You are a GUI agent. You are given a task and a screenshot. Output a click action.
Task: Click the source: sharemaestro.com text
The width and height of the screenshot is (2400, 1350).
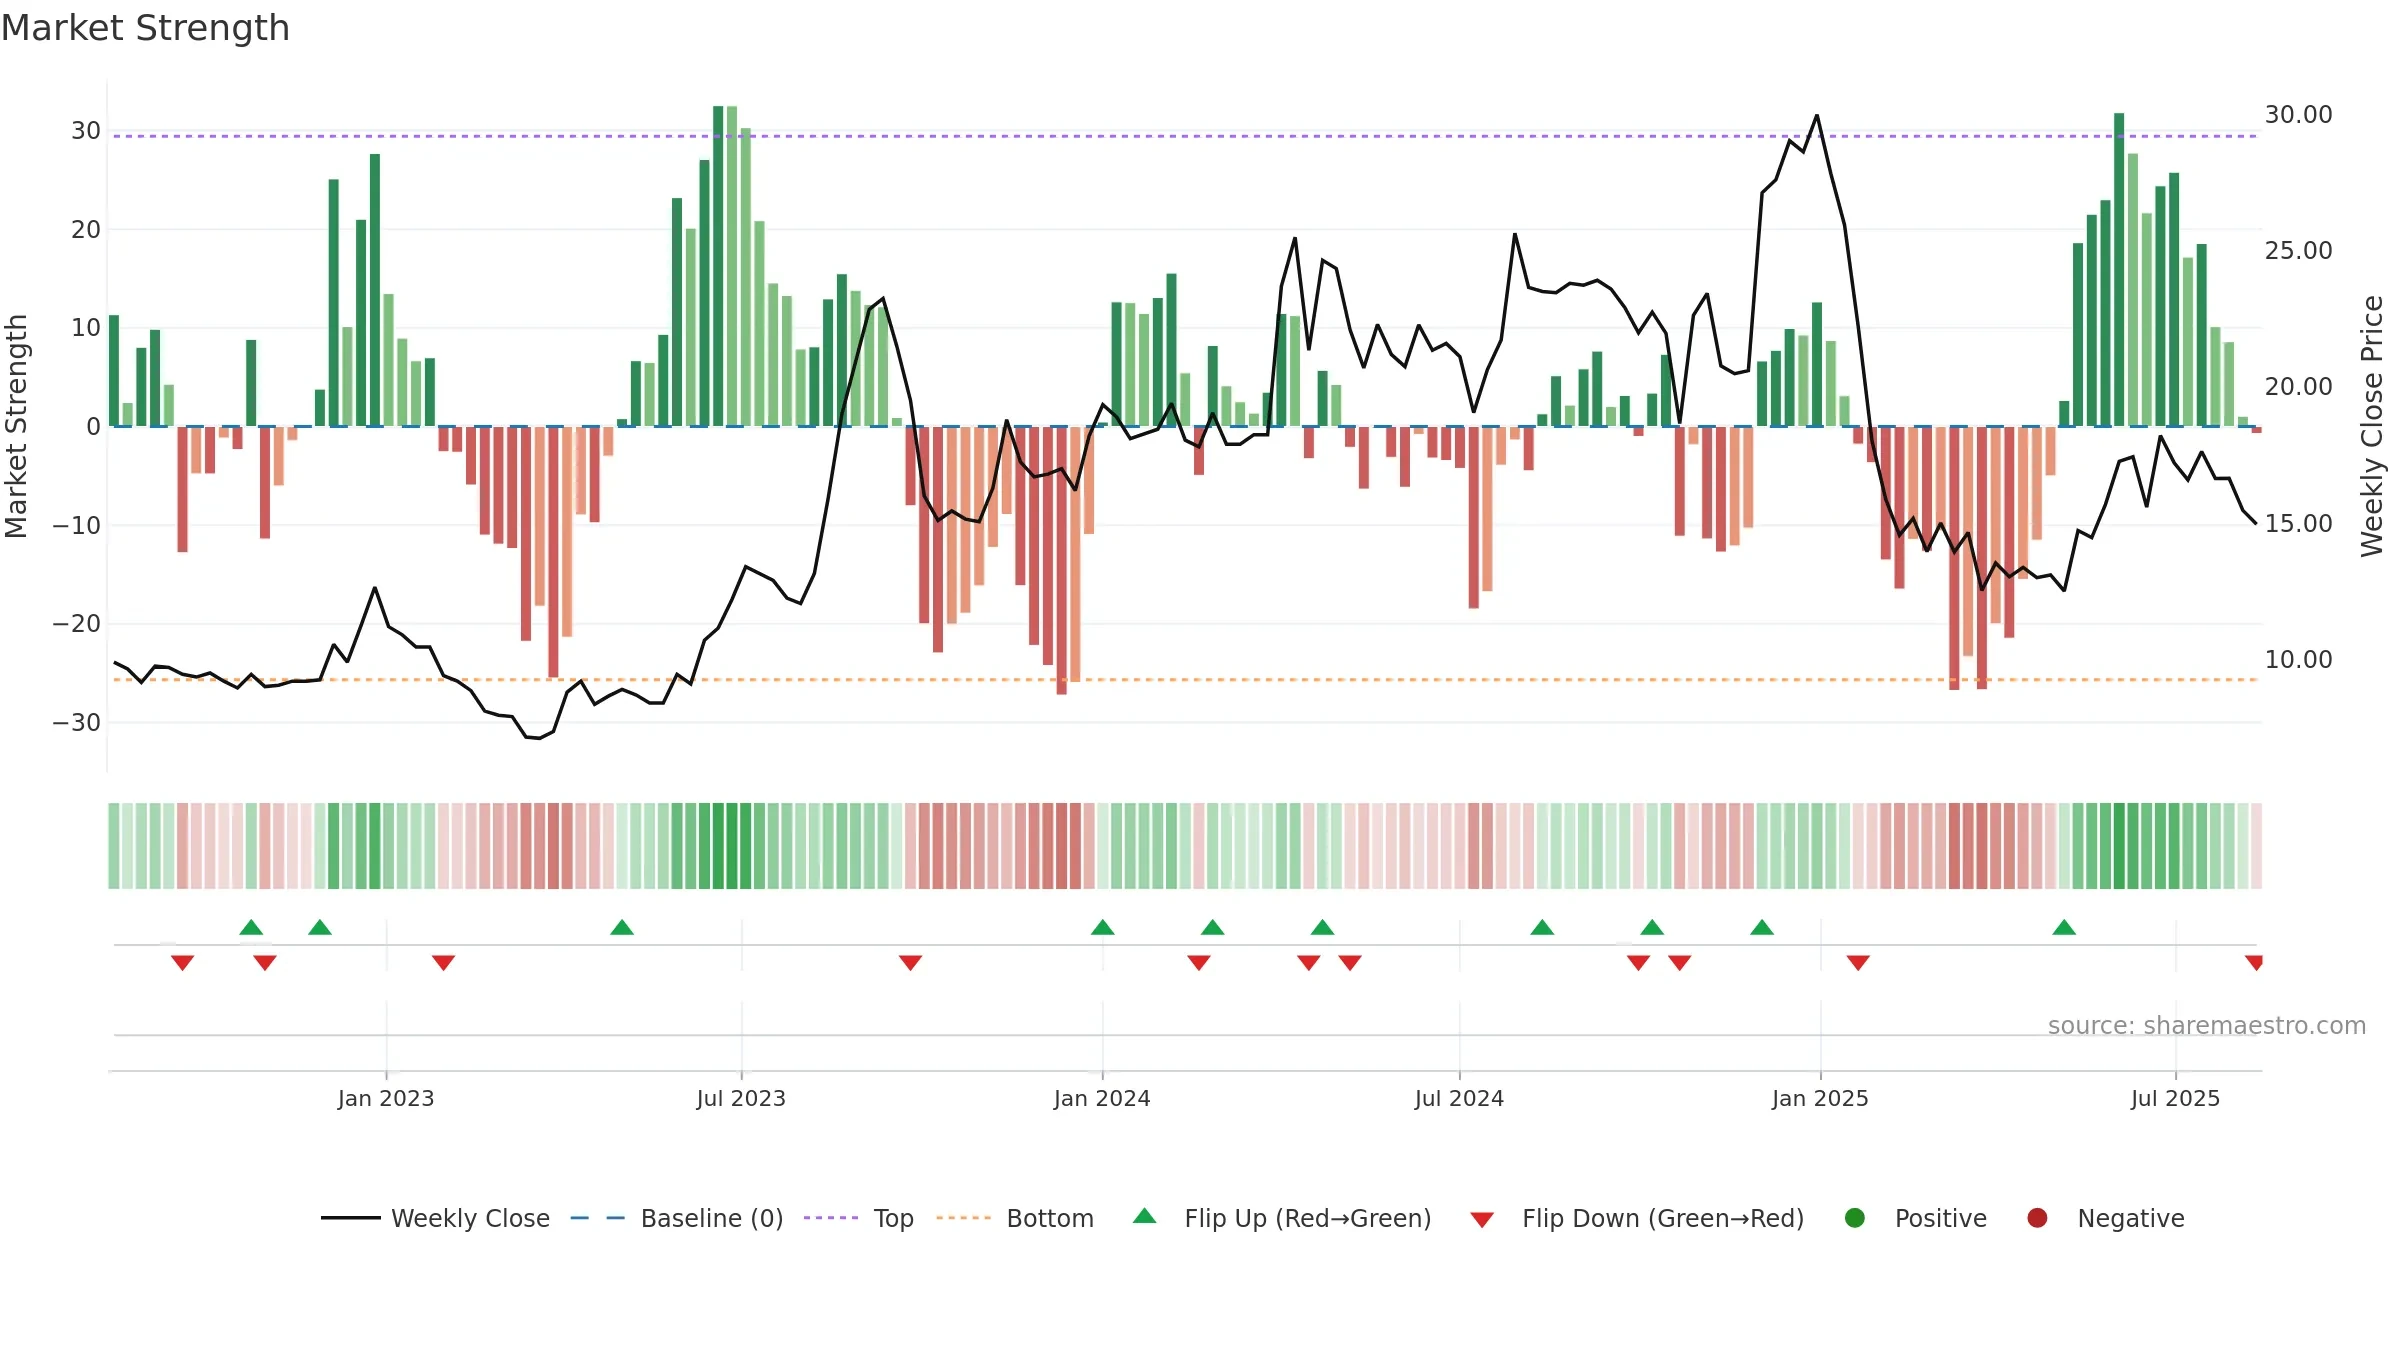(2207, 1026)
